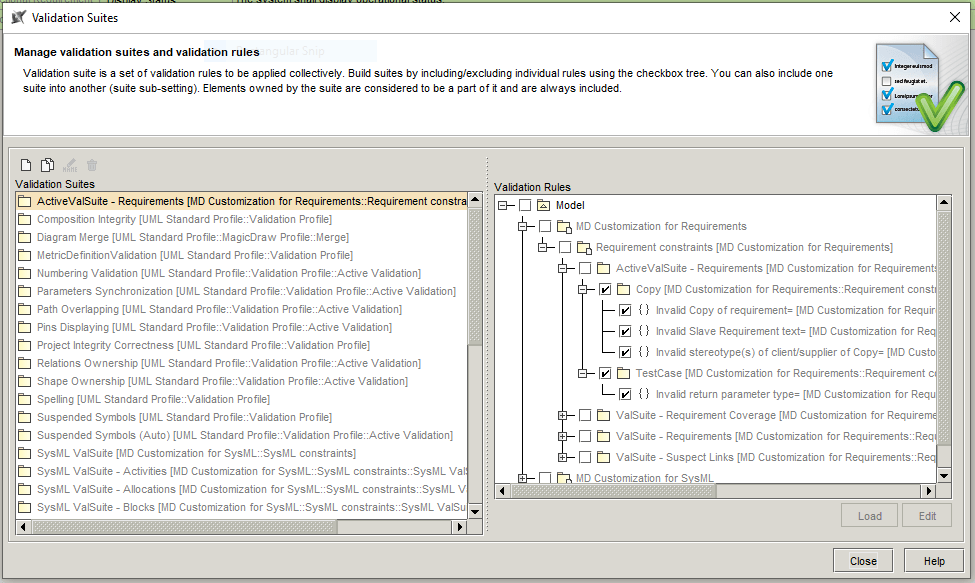This screenshot has width=975, height=583.
Task: Collapse ActiveValSuite - Requirements tree node
Action: pyautogui.click(x=563, y=269)
